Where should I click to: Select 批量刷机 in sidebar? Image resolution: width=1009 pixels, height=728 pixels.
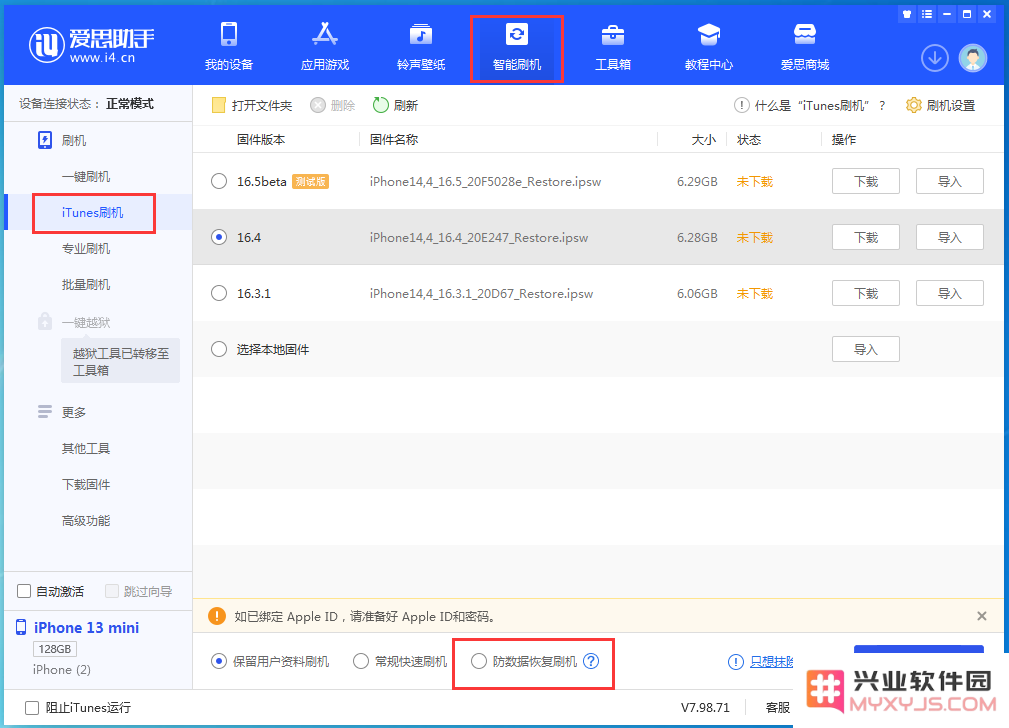pos(86,285)
